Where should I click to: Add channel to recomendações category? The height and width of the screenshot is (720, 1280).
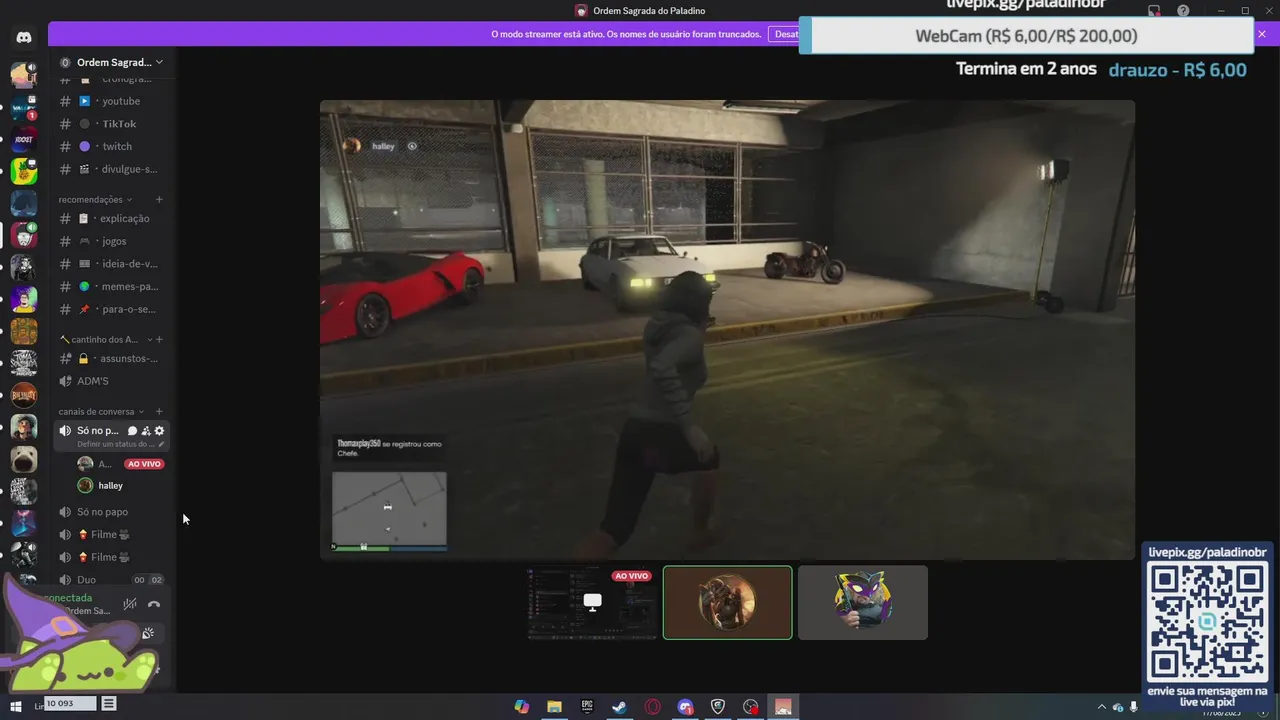159,199
